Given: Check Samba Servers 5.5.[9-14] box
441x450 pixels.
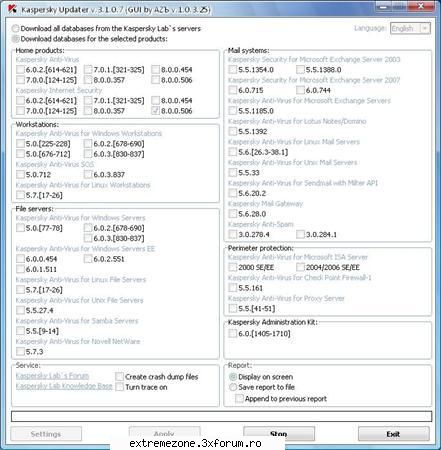Looking at the screenshot, I should tap(20, 331).
